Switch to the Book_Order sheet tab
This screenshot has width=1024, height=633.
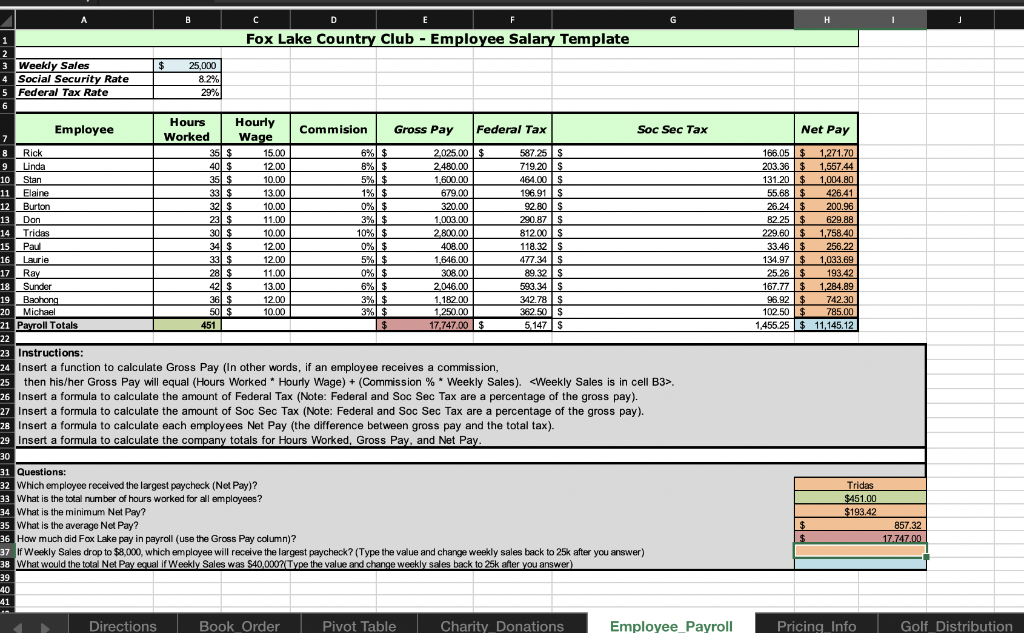239,625
